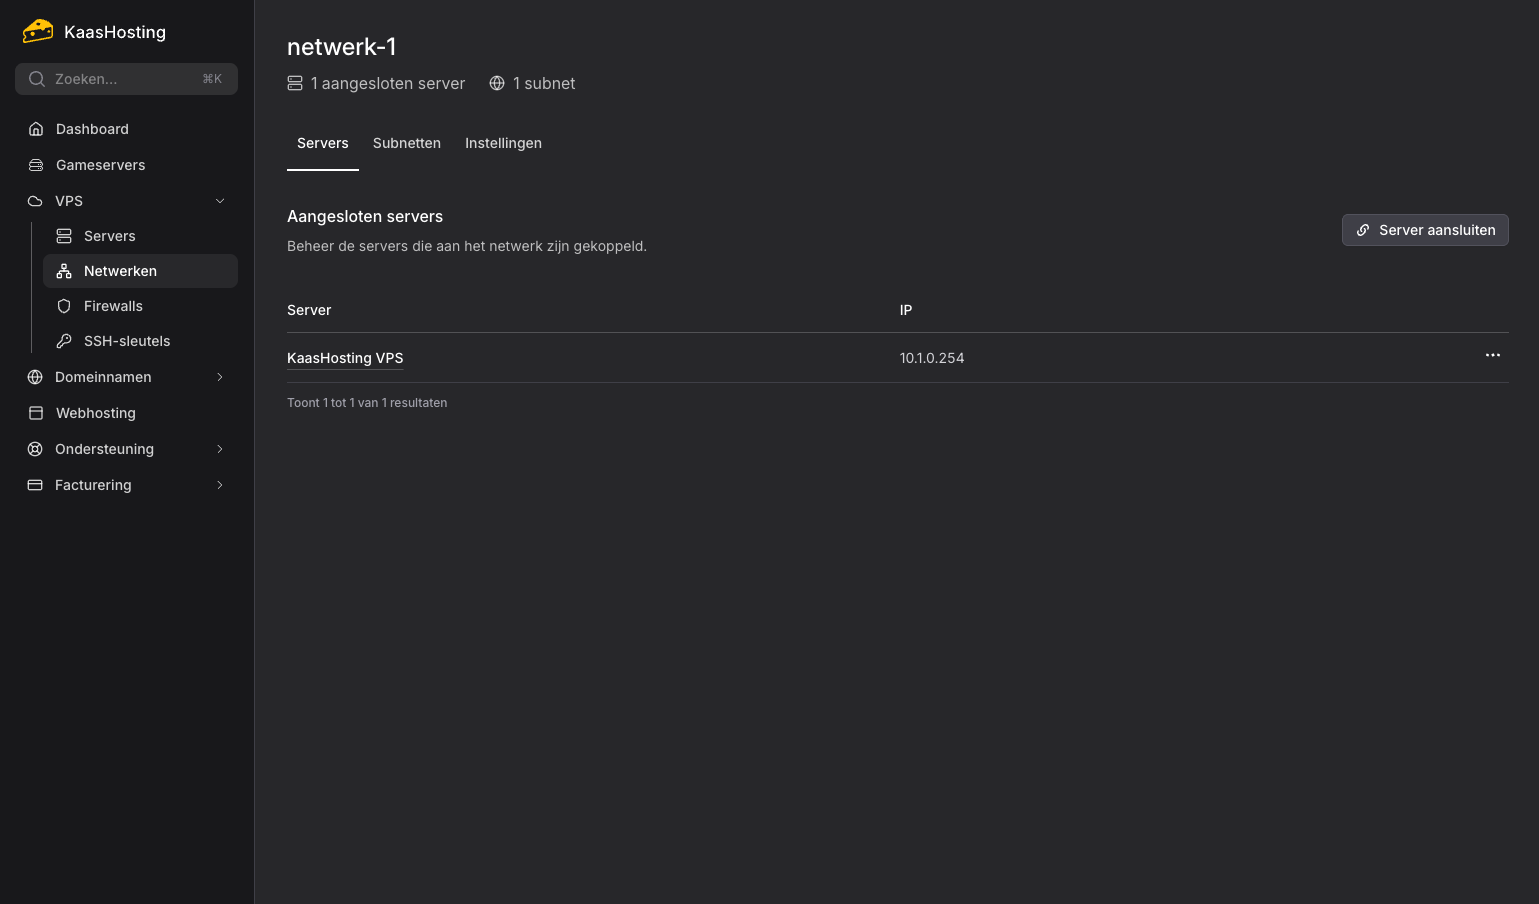Click the Server aansluiten button
Image resolution: width=1539 pixels, height=904 pixels.
[1425, 230]
